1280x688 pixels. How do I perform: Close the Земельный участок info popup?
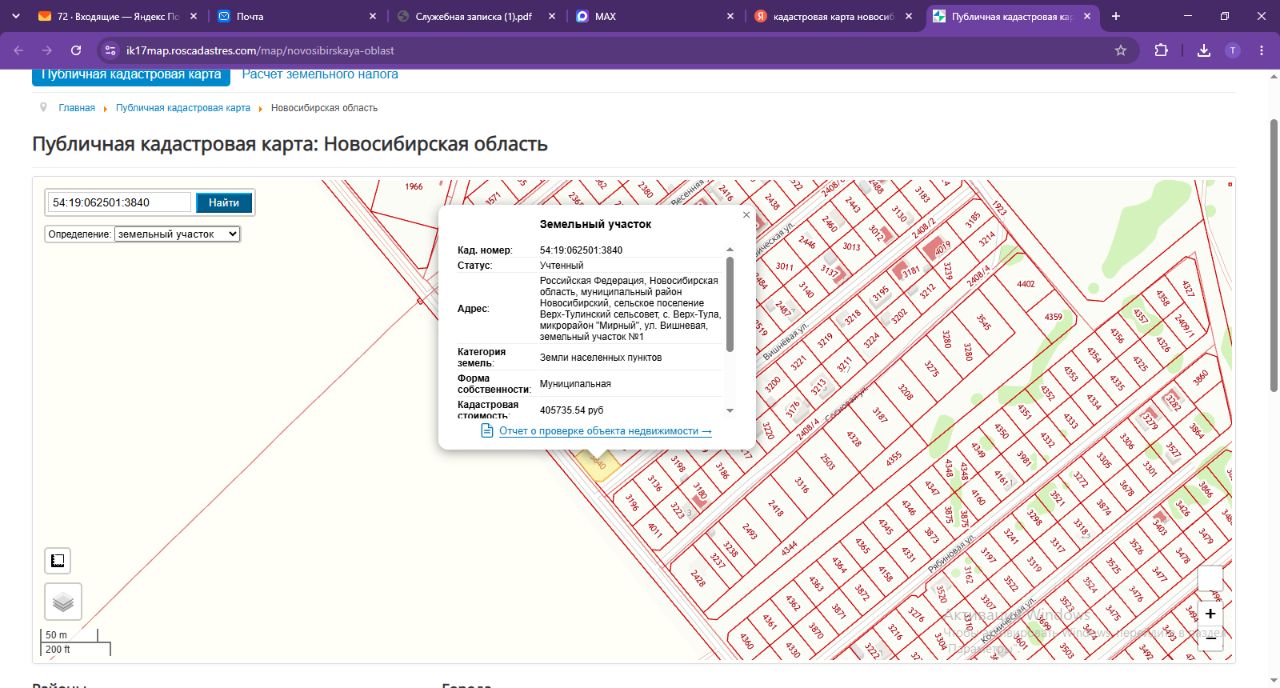pos(746,215)
